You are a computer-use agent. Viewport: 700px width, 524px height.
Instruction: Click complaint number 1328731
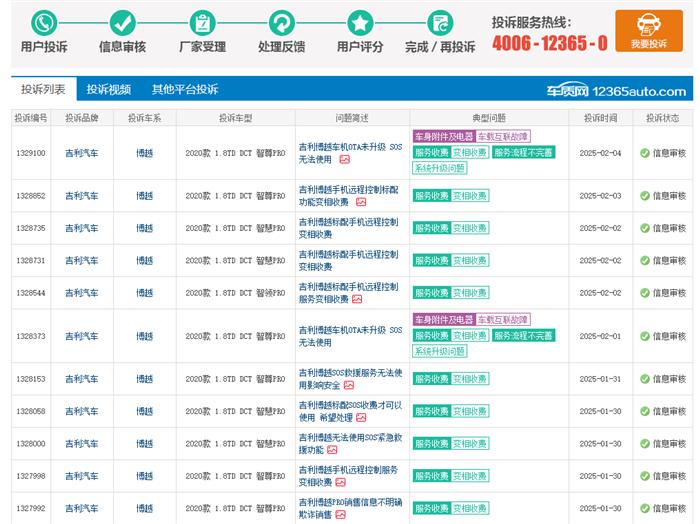pyautogui.click(x=31, y=260)
